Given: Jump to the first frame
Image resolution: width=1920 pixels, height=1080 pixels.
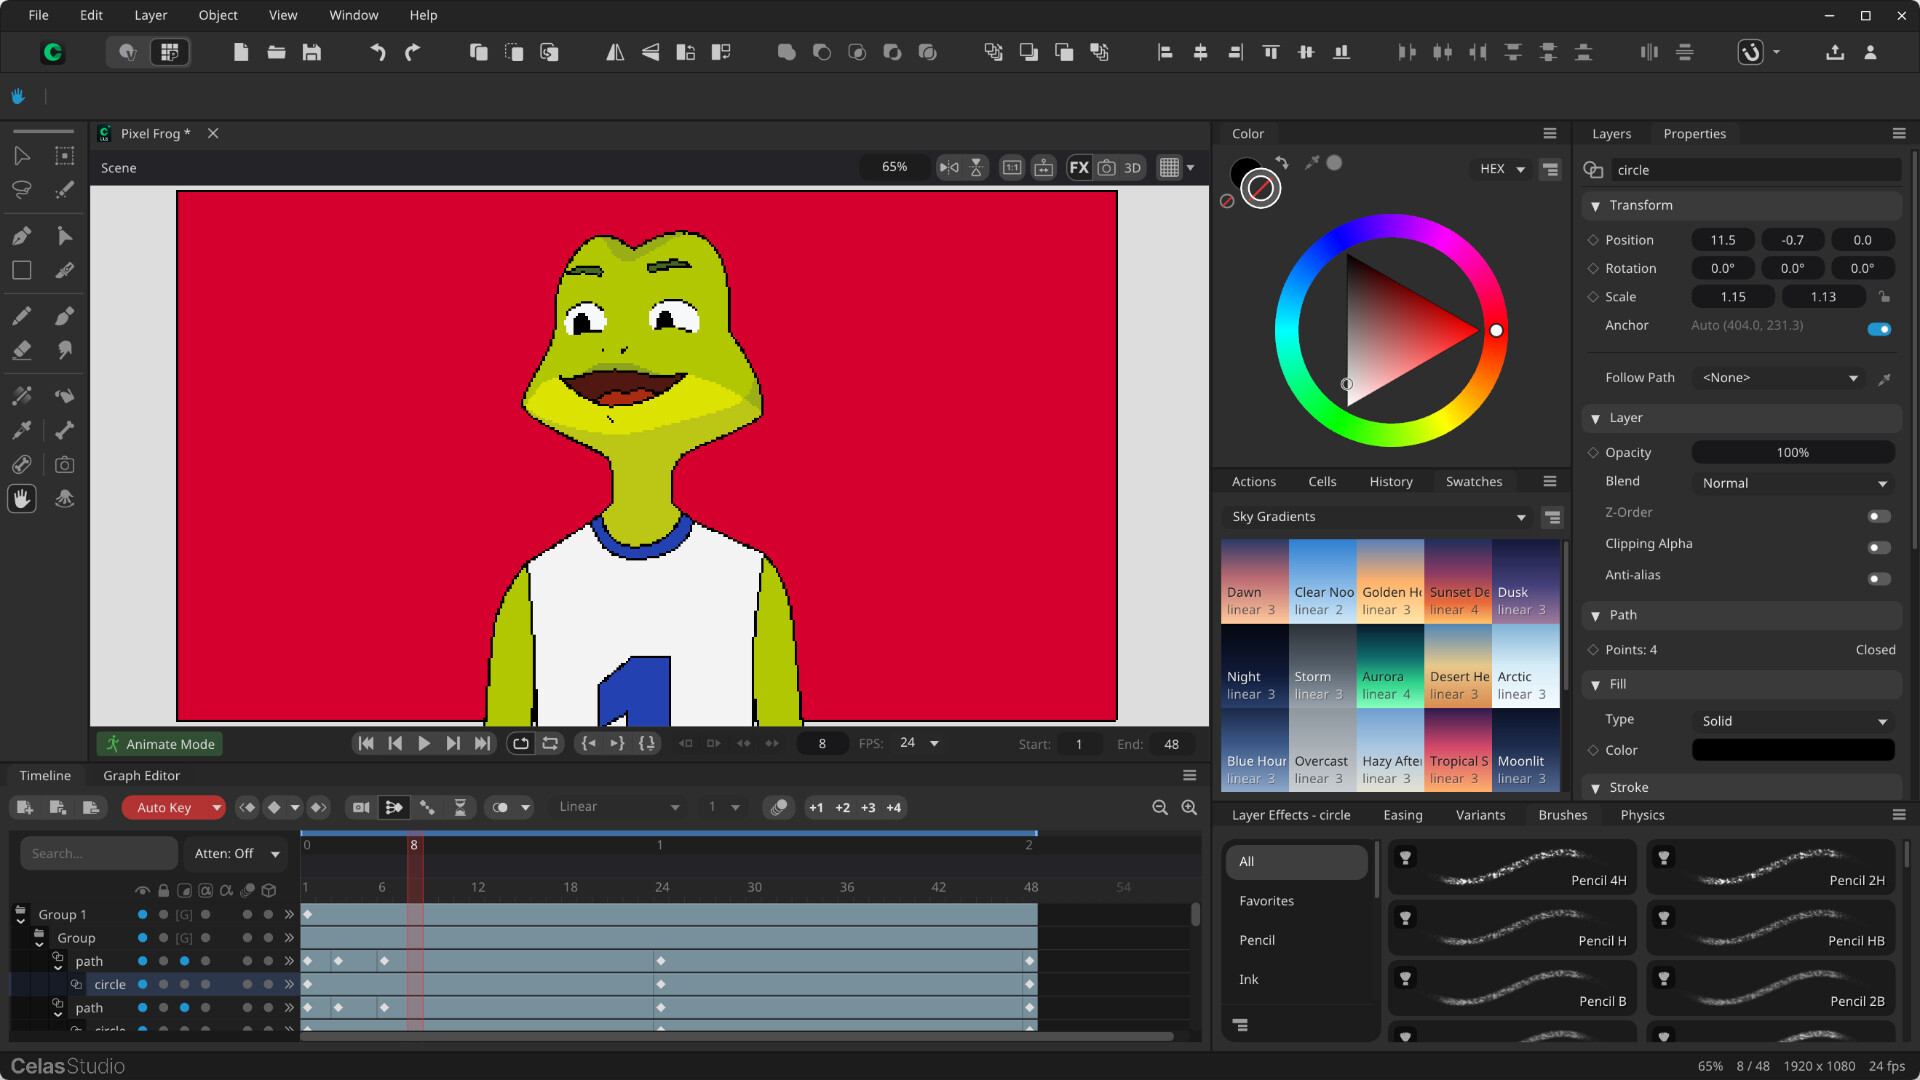Looking at the screenshot, I should pos(366,743).
